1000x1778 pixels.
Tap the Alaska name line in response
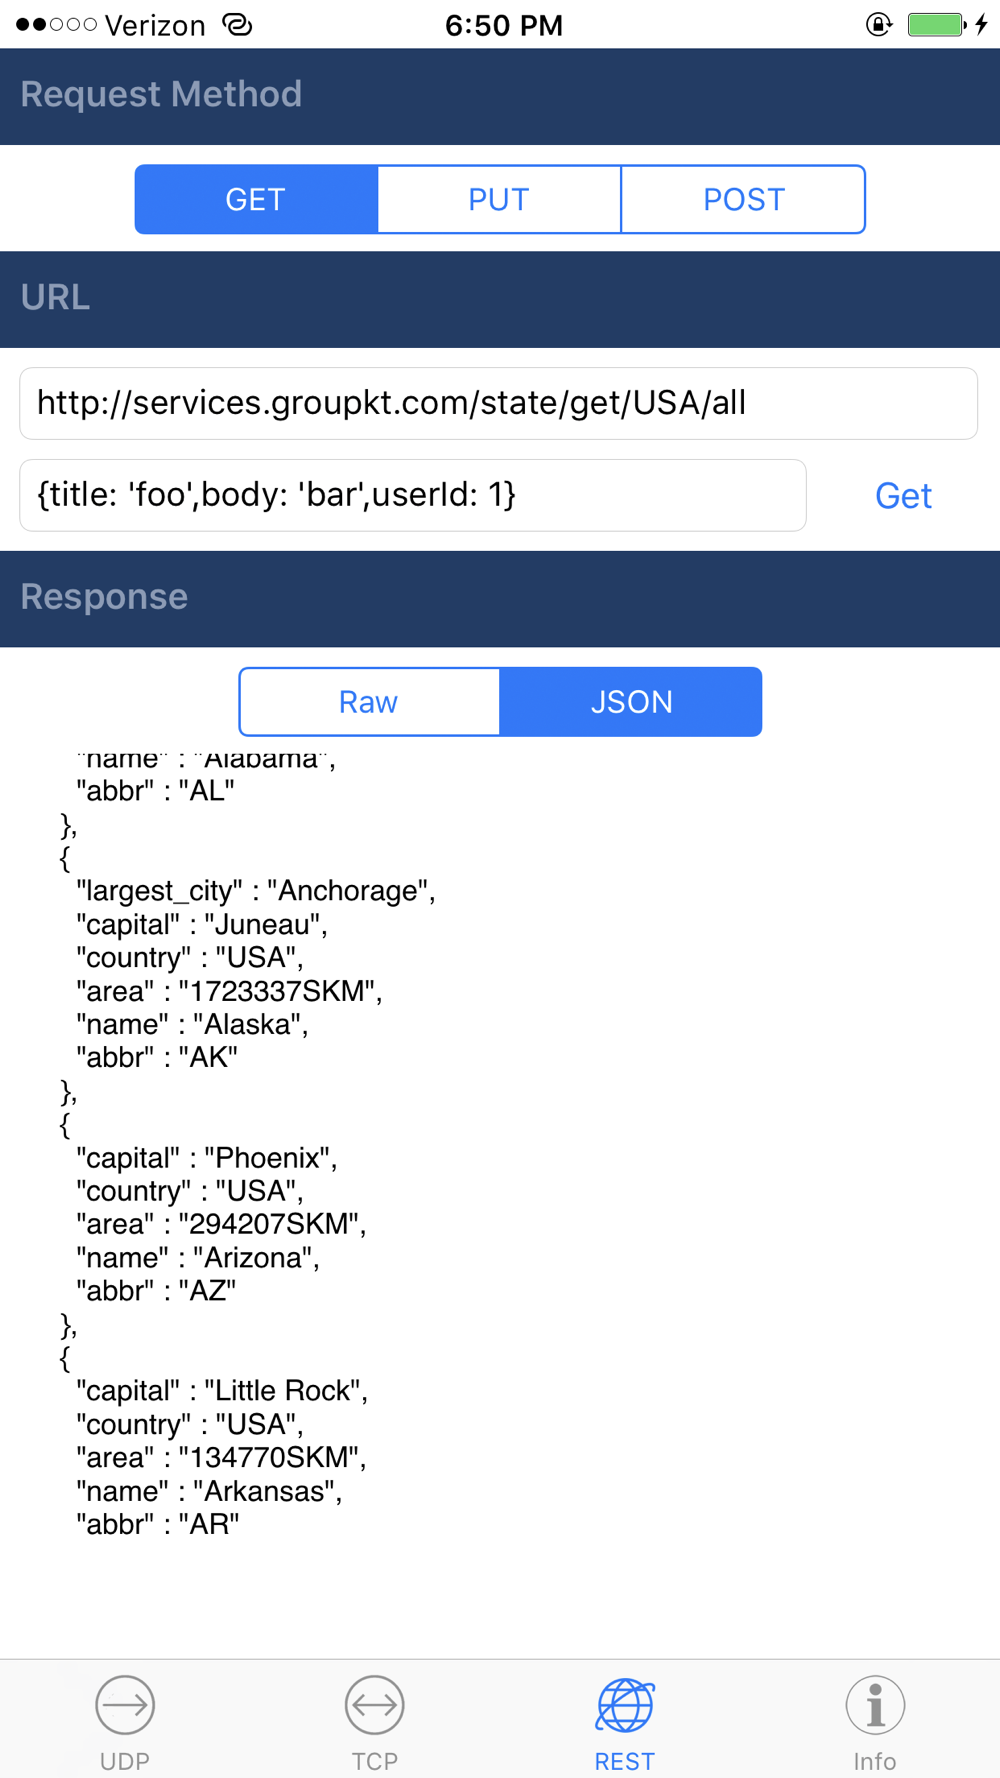click(192, 1024)
